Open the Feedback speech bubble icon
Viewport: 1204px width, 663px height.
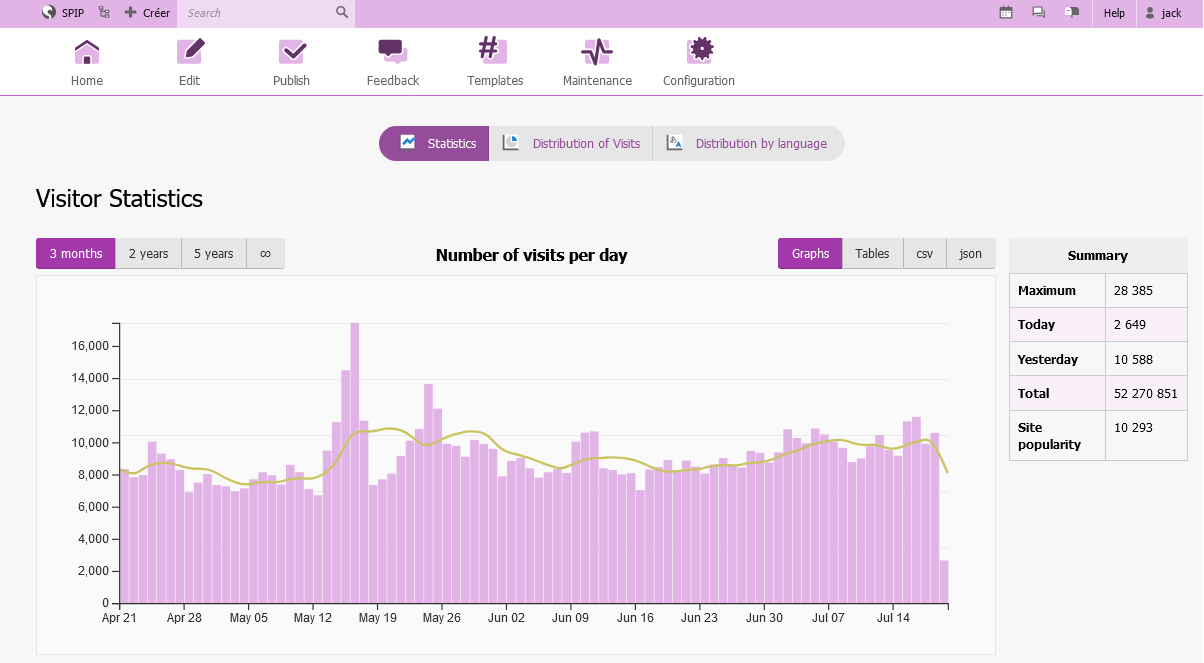(x=392, y=52)
